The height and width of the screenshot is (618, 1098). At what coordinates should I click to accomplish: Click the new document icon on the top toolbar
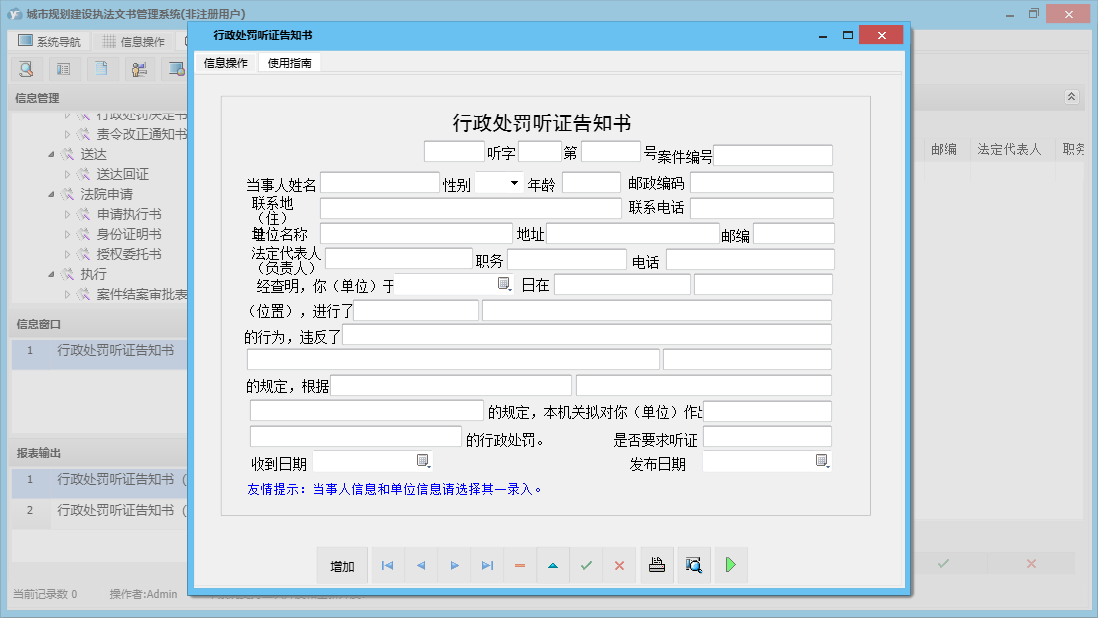pos(101,69)
